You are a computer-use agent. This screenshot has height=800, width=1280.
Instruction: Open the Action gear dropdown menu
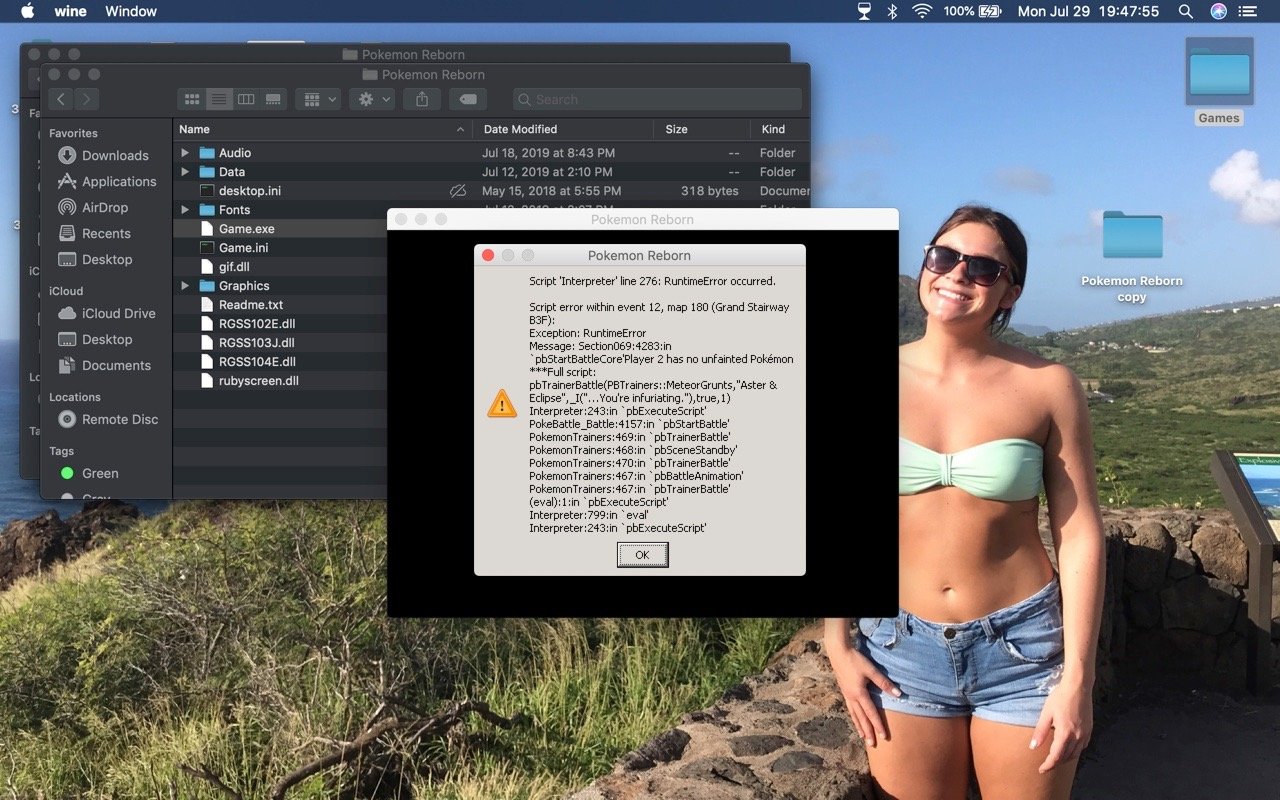click(372, 99)
